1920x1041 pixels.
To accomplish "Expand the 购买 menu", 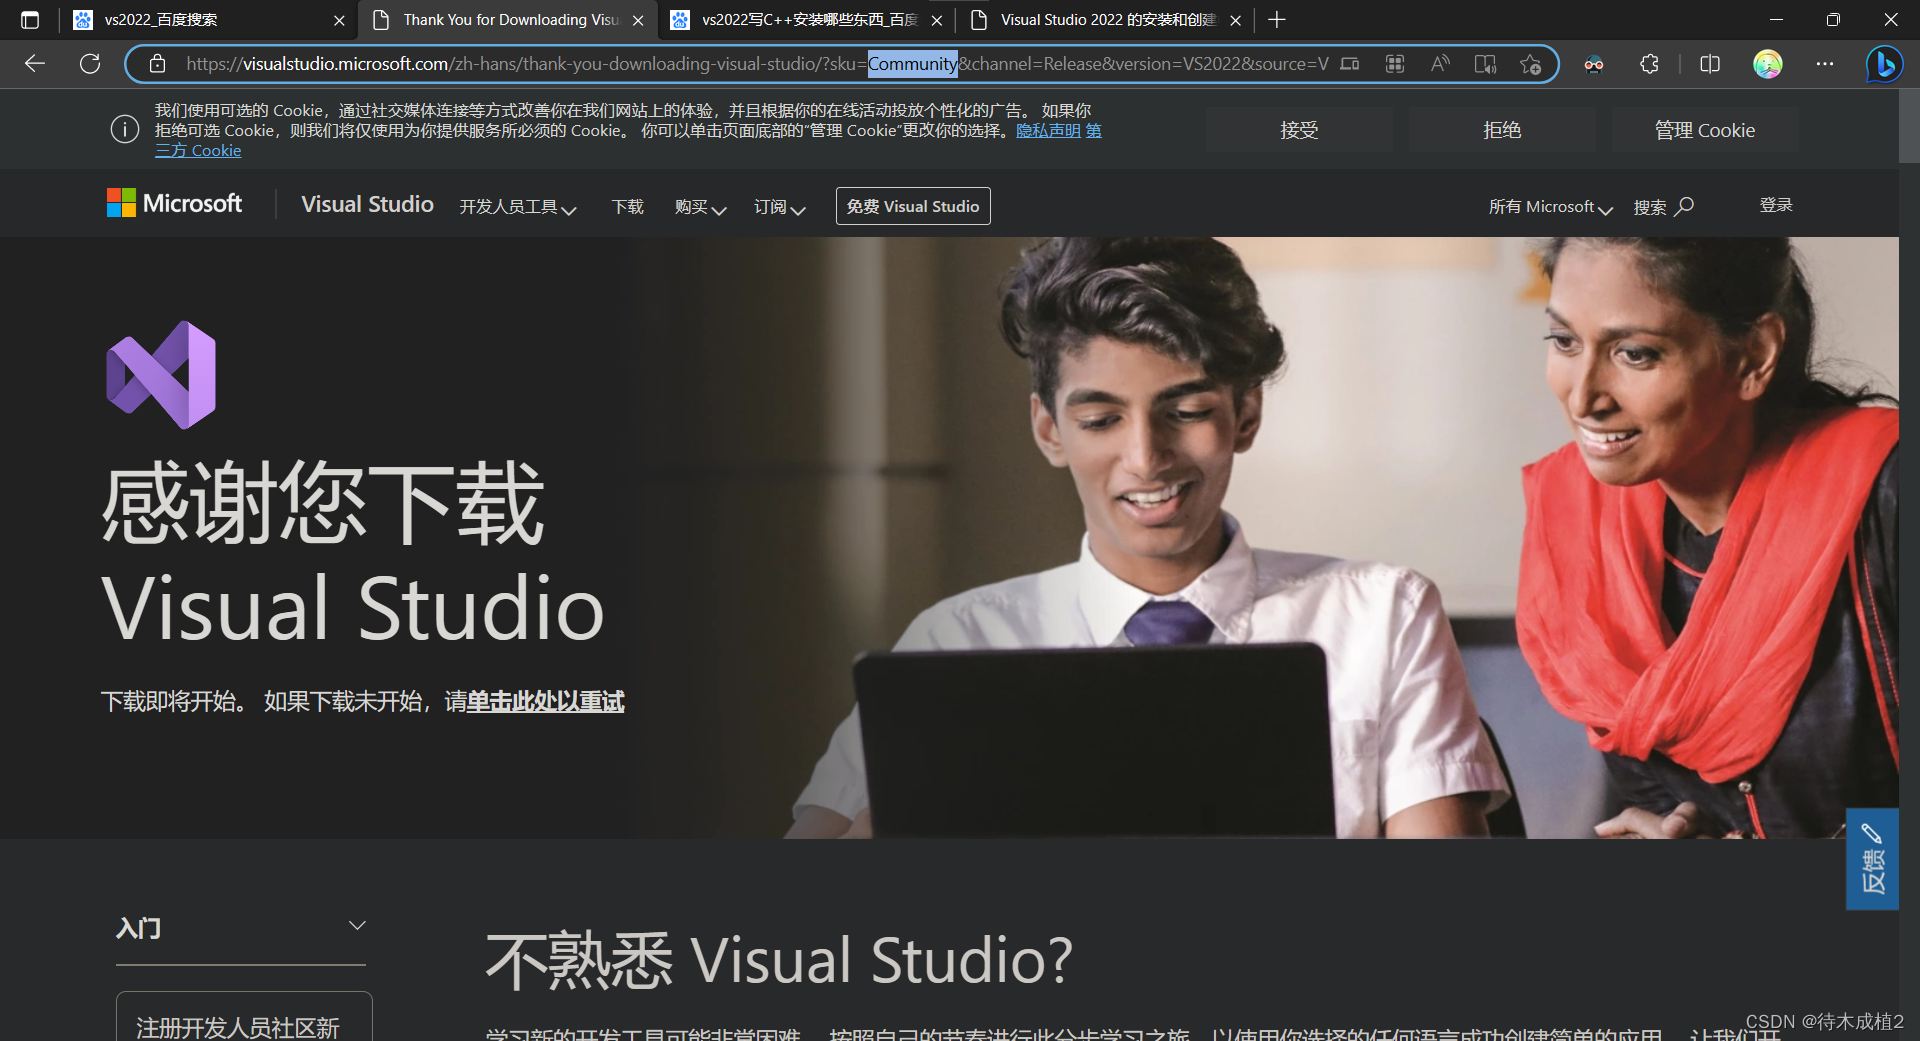I will click(x=700, y=207).
